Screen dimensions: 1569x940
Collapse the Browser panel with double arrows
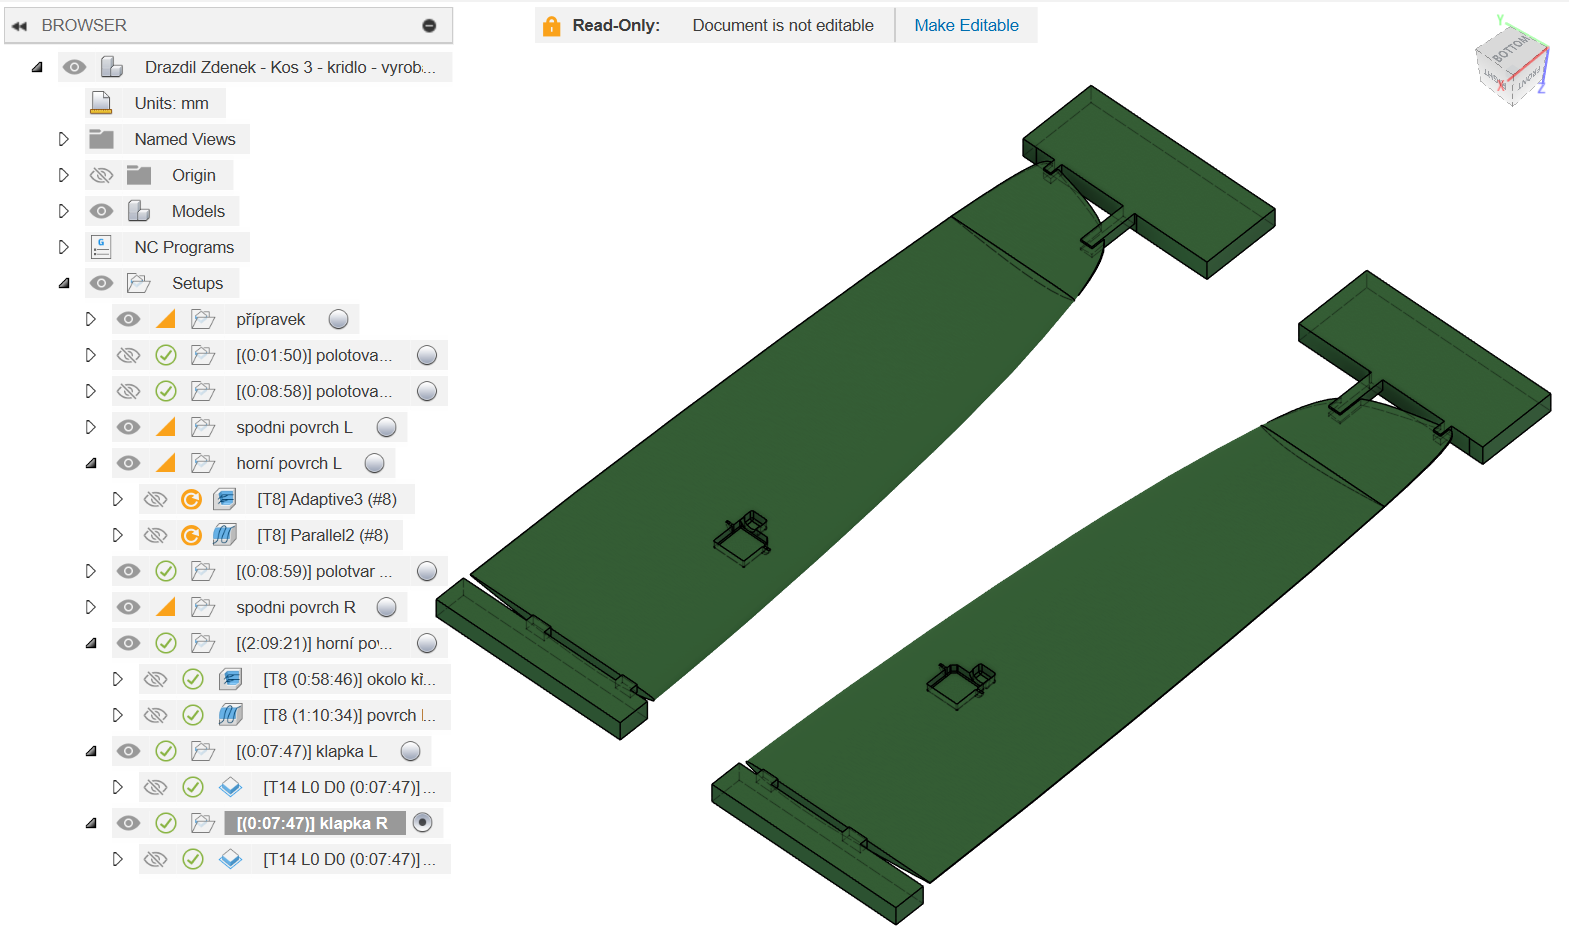(19, 26)
